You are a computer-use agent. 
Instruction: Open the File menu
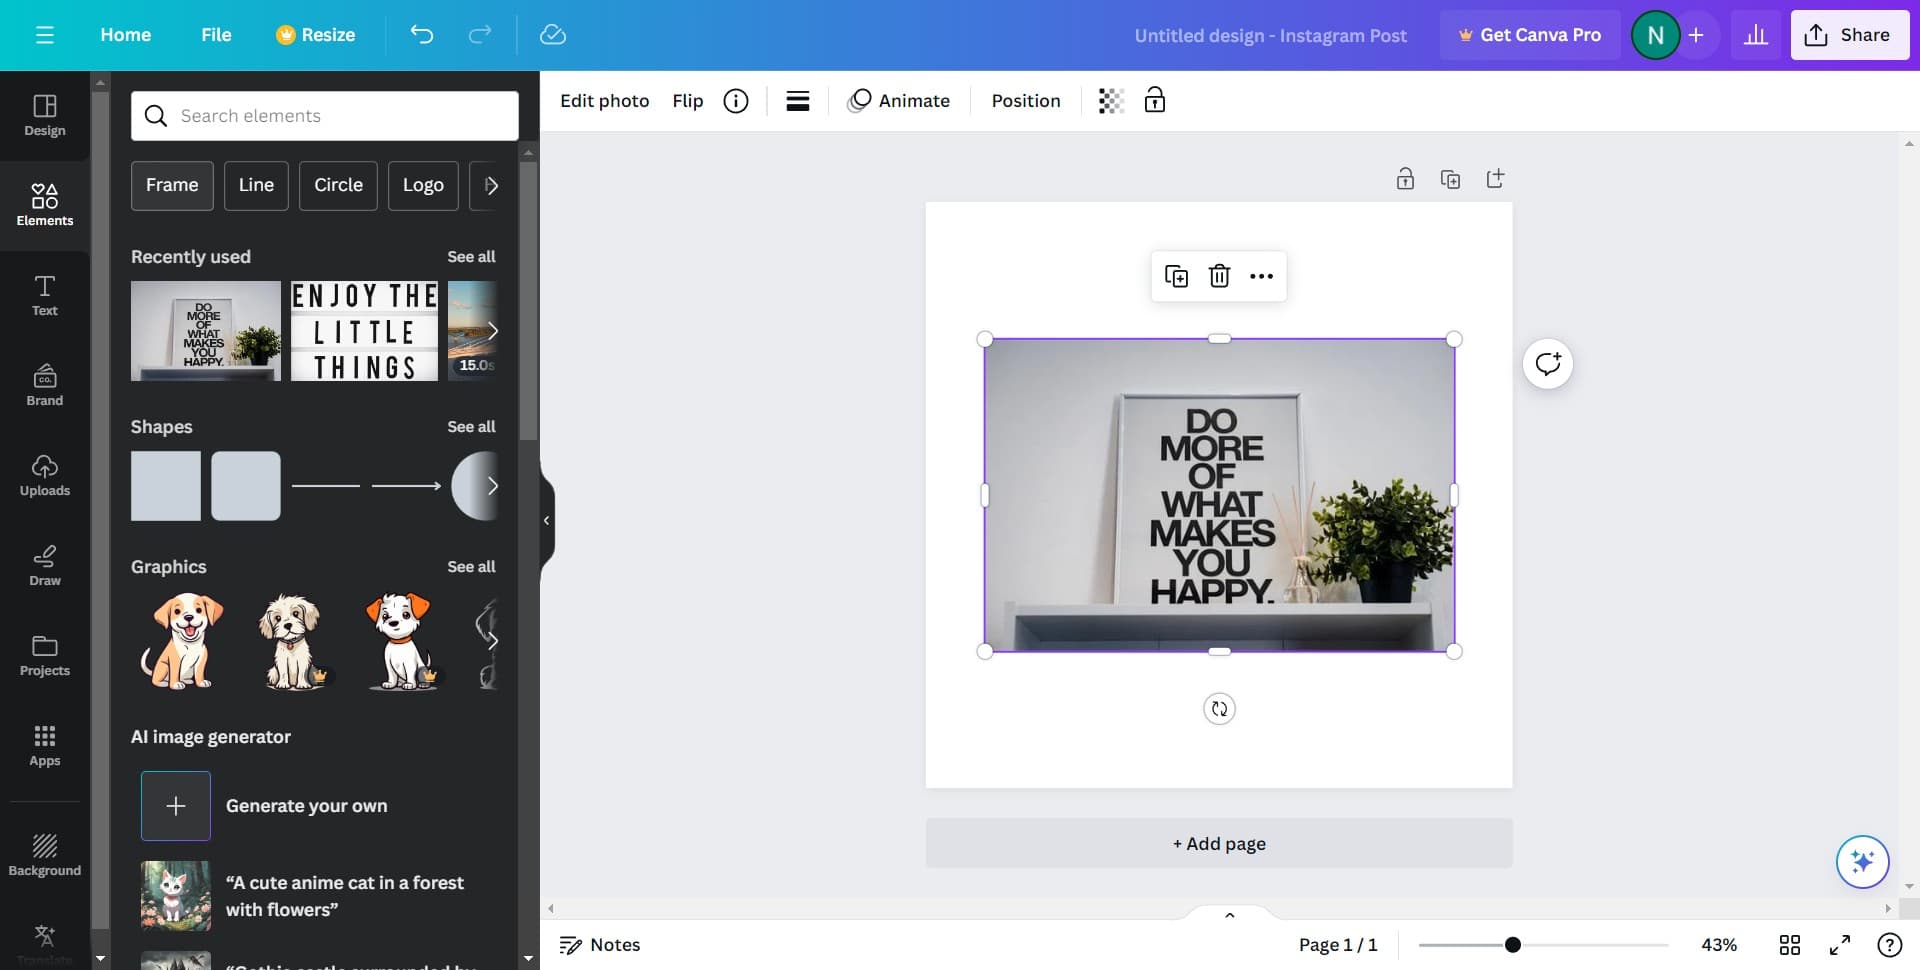216,35
